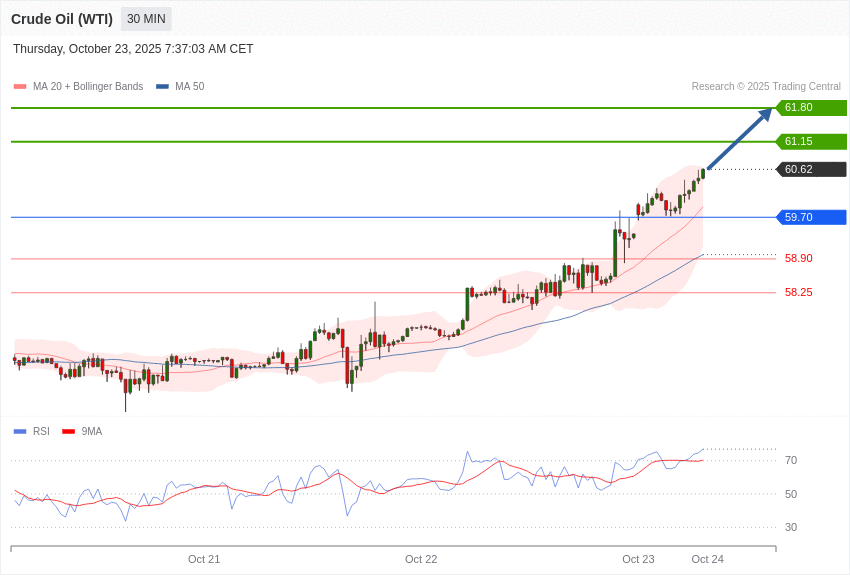850x576 pixels.
Task: Click the 60.62 current price tag
Action: [x=811, y=170]
